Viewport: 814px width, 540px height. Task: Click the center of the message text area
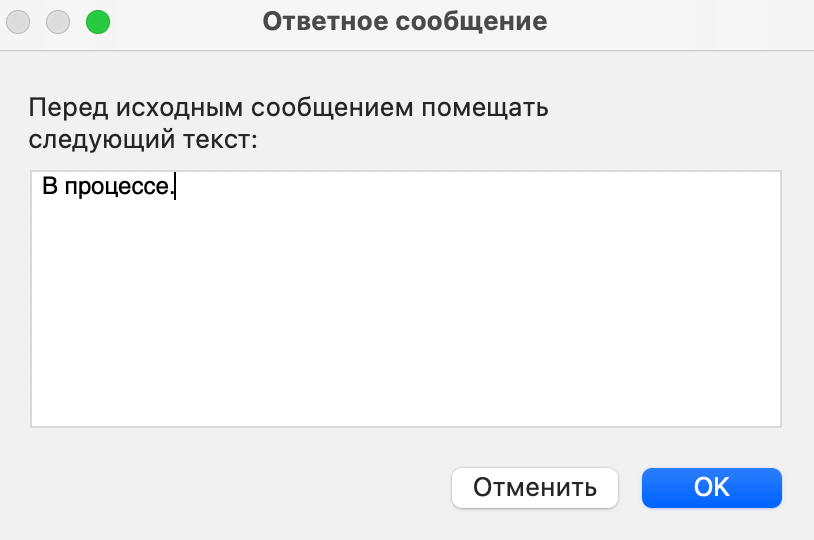(x=406, y=299)
